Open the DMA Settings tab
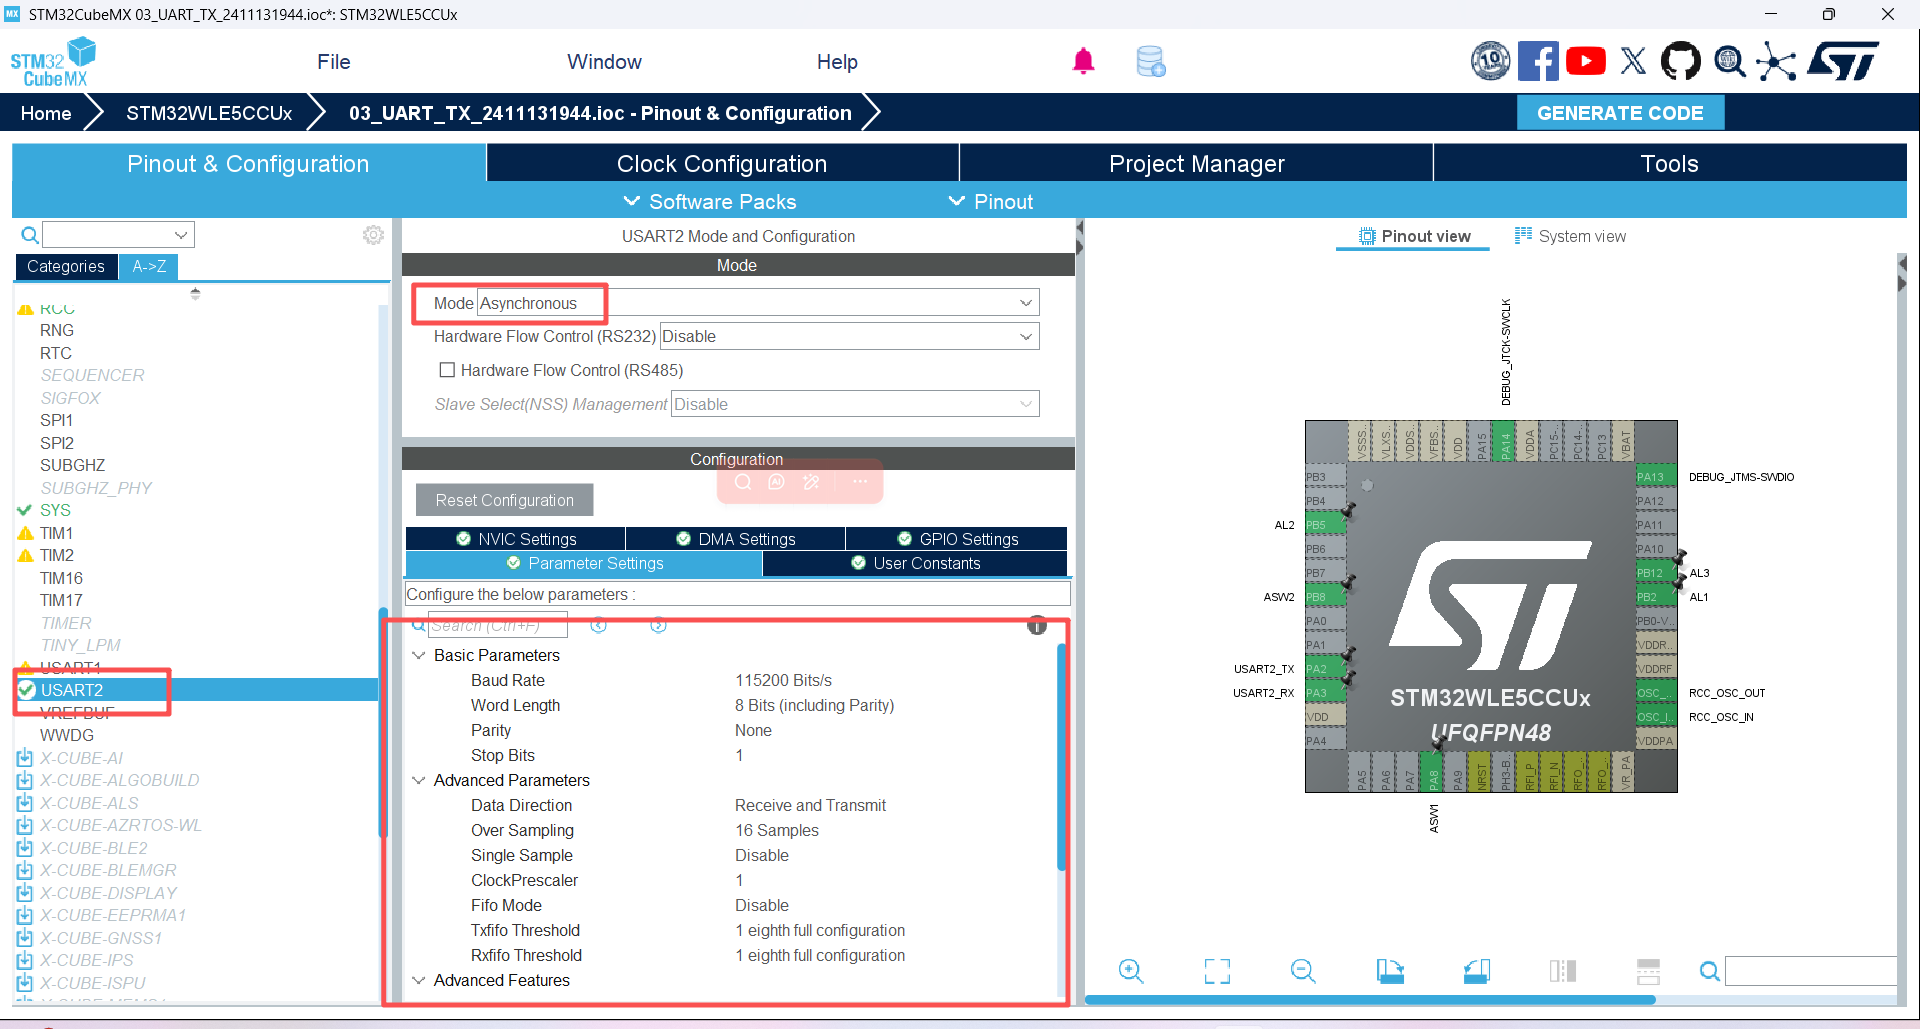This screenshot has width=1920, height=1029. 736,539
